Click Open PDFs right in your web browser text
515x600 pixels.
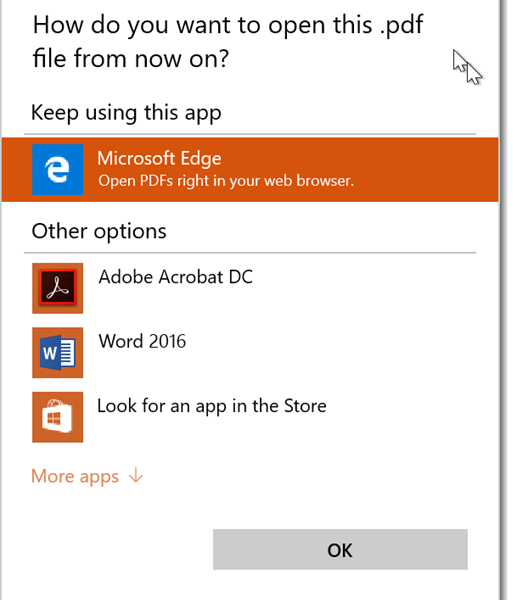coord(226,181)
